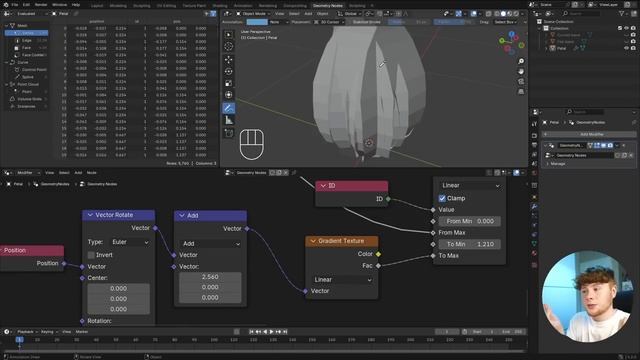Open the Object properties tab icon
Viewport: 640px width, 360px height.
tap(534, 197)
